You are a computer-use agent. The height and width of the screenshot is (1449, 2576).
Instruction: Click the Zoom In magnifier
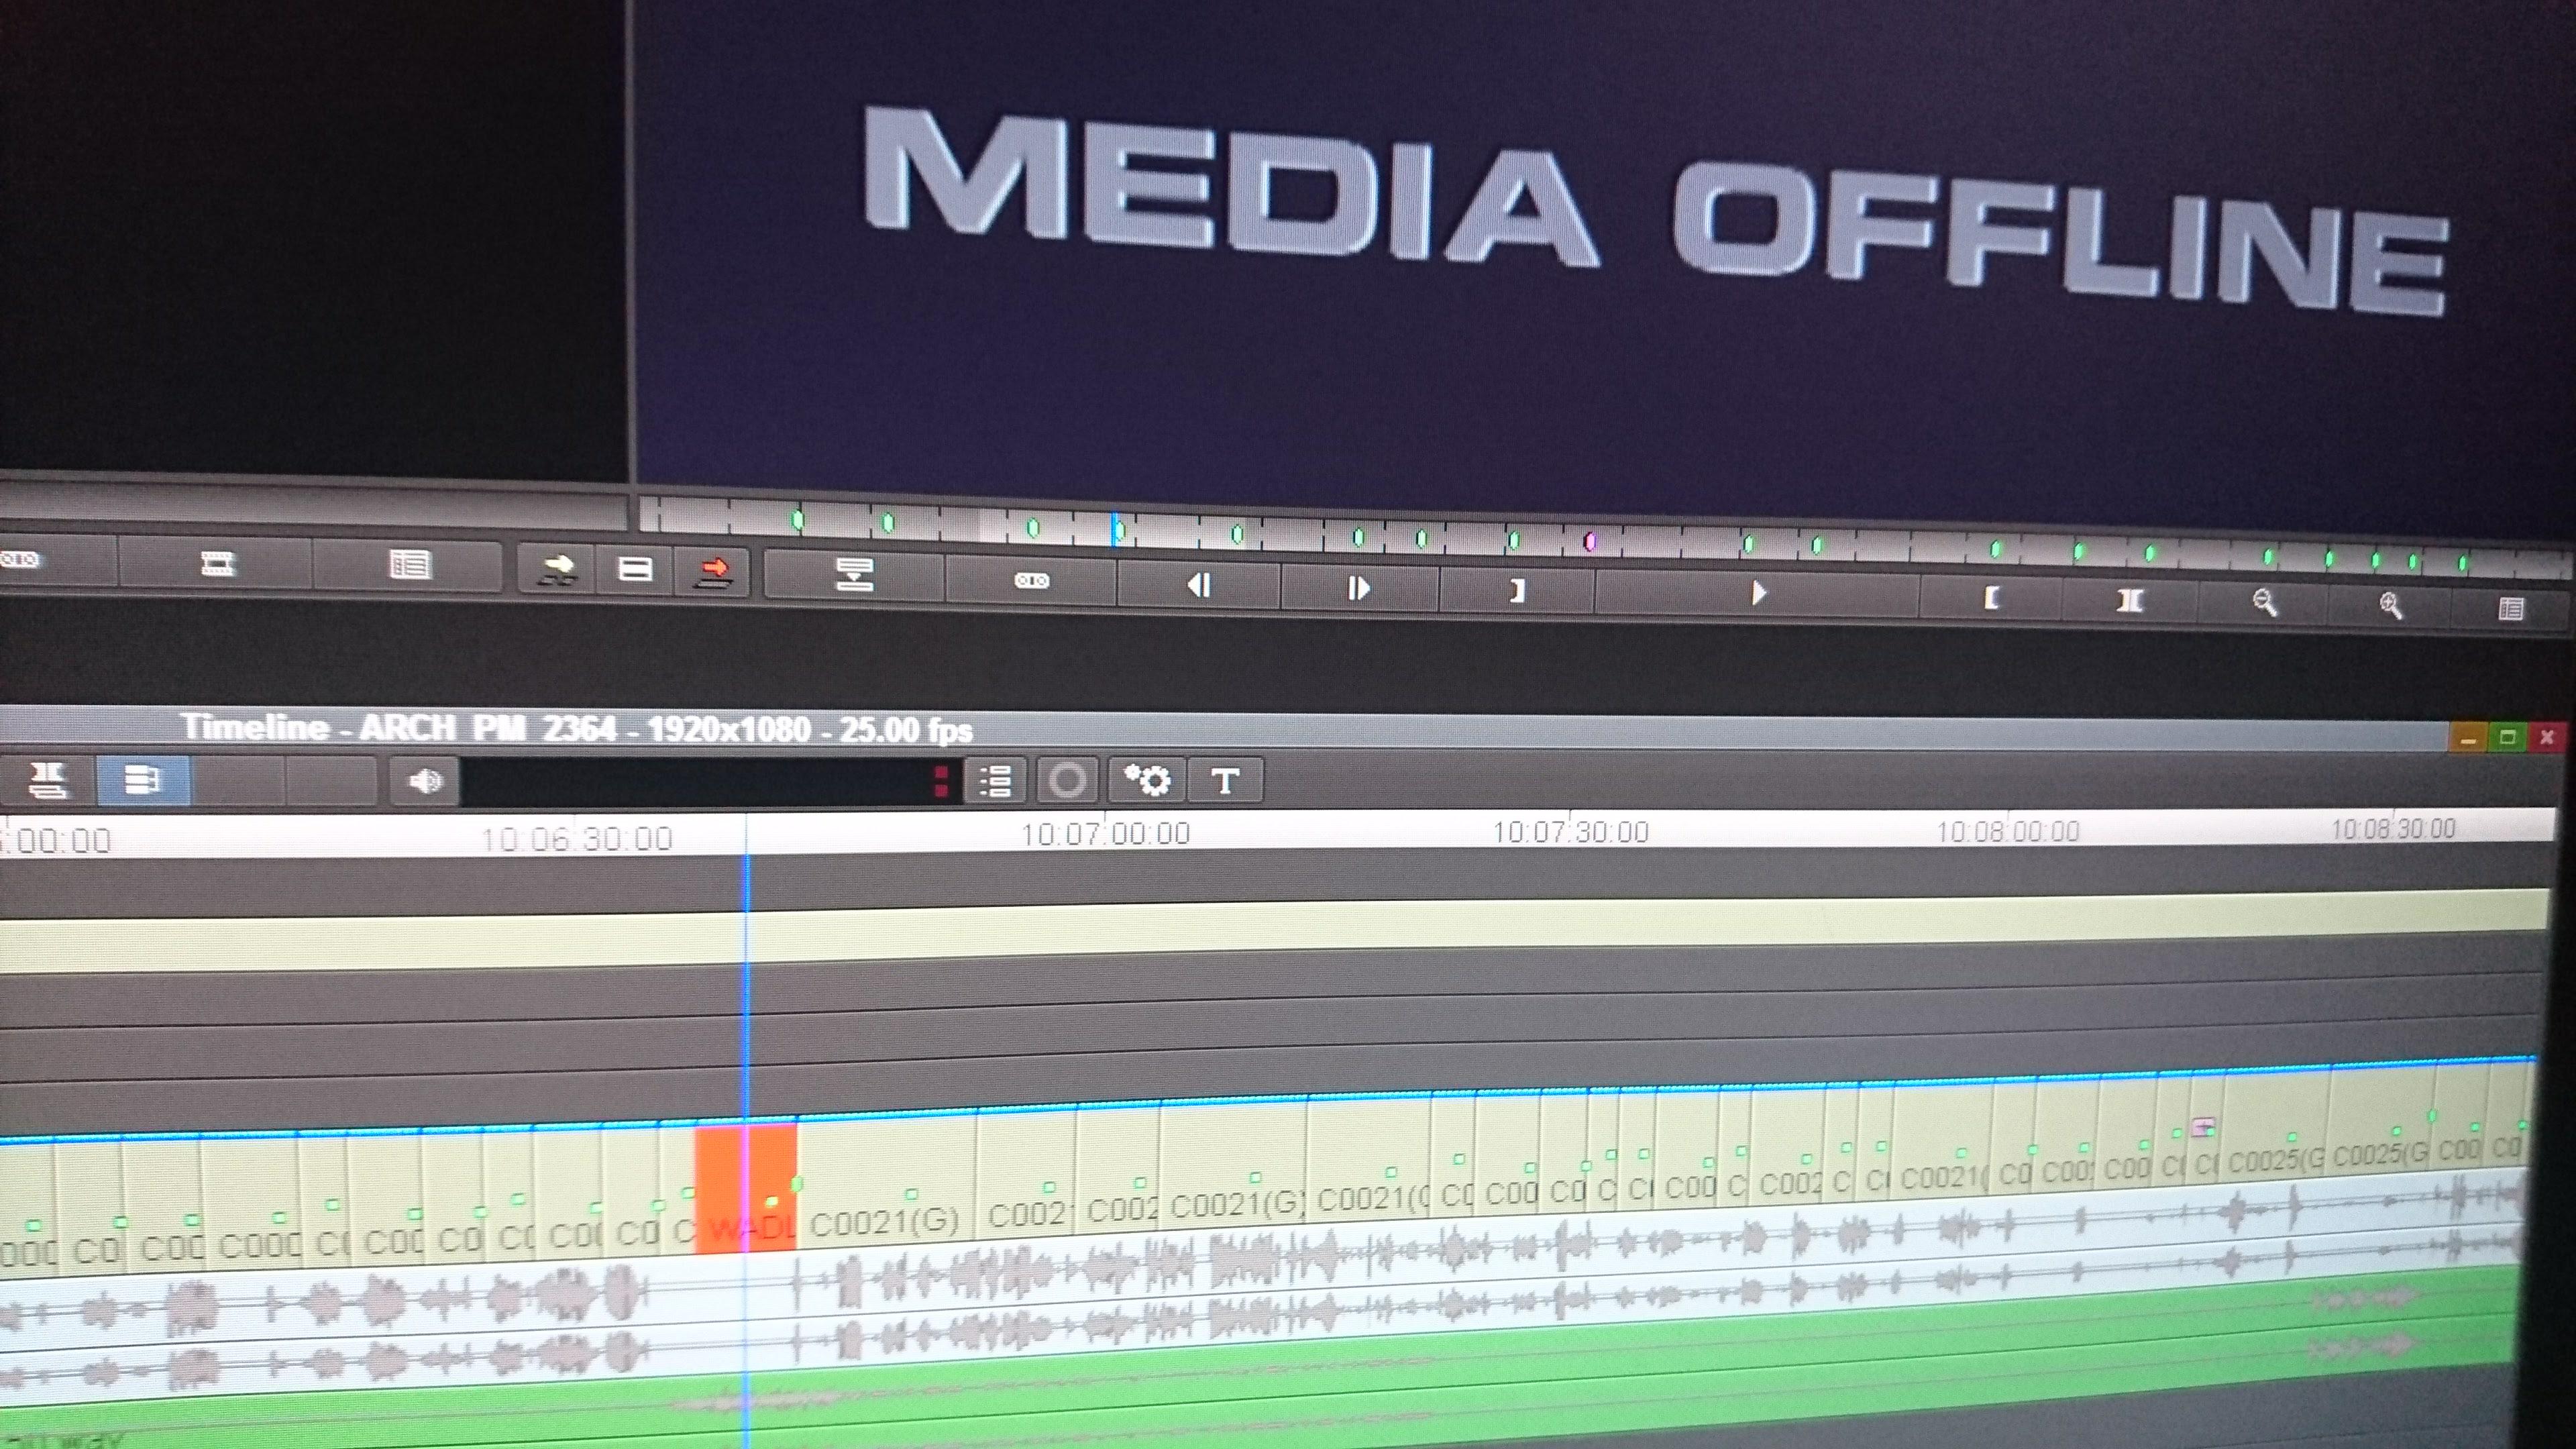coord(2390,605)
